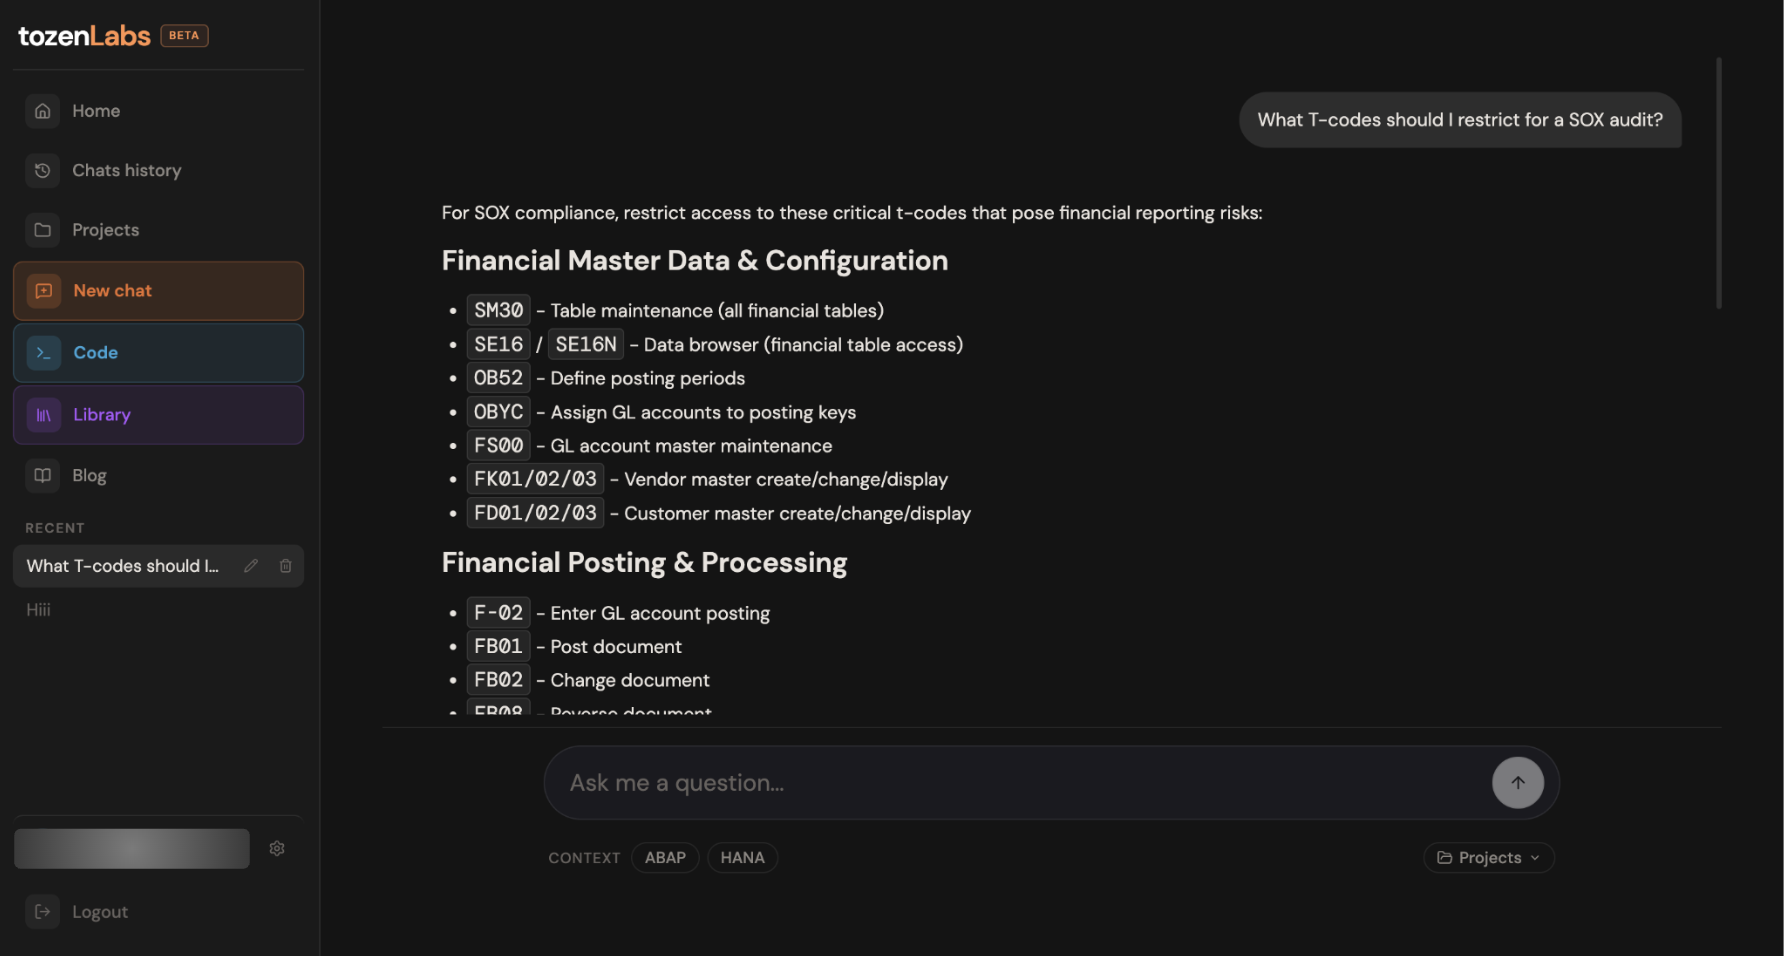
Task: Click the Blog open-book icon
Action: (x=42, y=476)
